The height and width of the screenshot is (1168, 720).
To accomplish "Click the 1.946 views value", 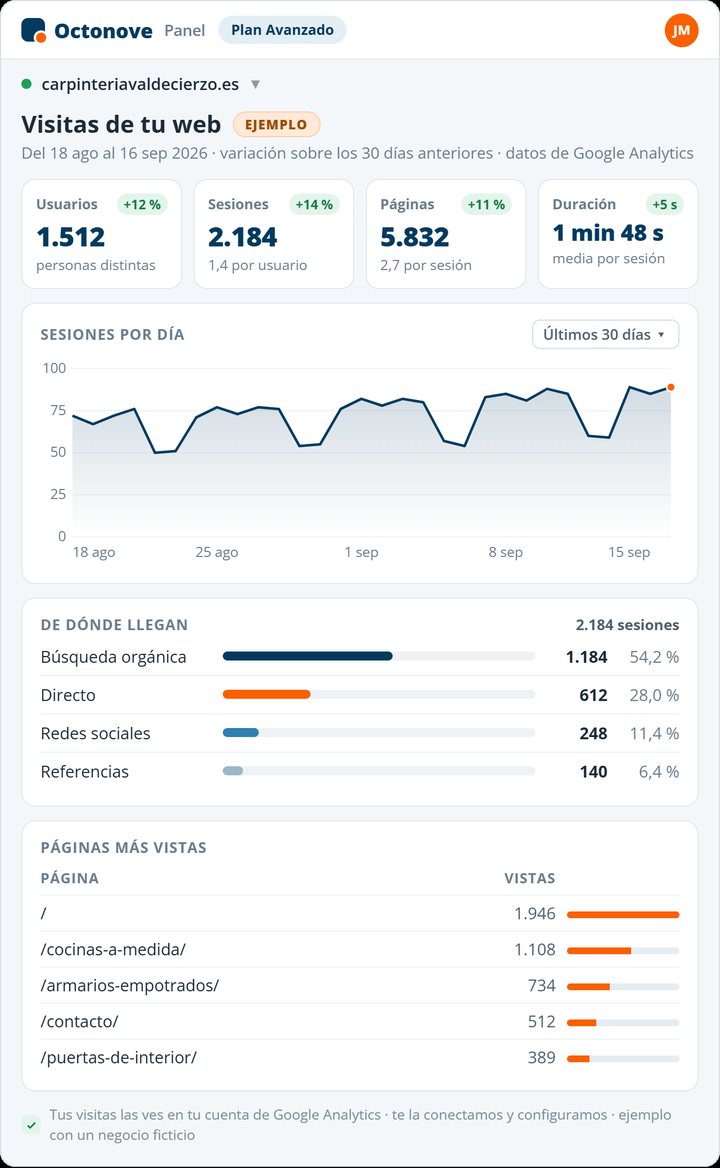I will coord(535,913).
